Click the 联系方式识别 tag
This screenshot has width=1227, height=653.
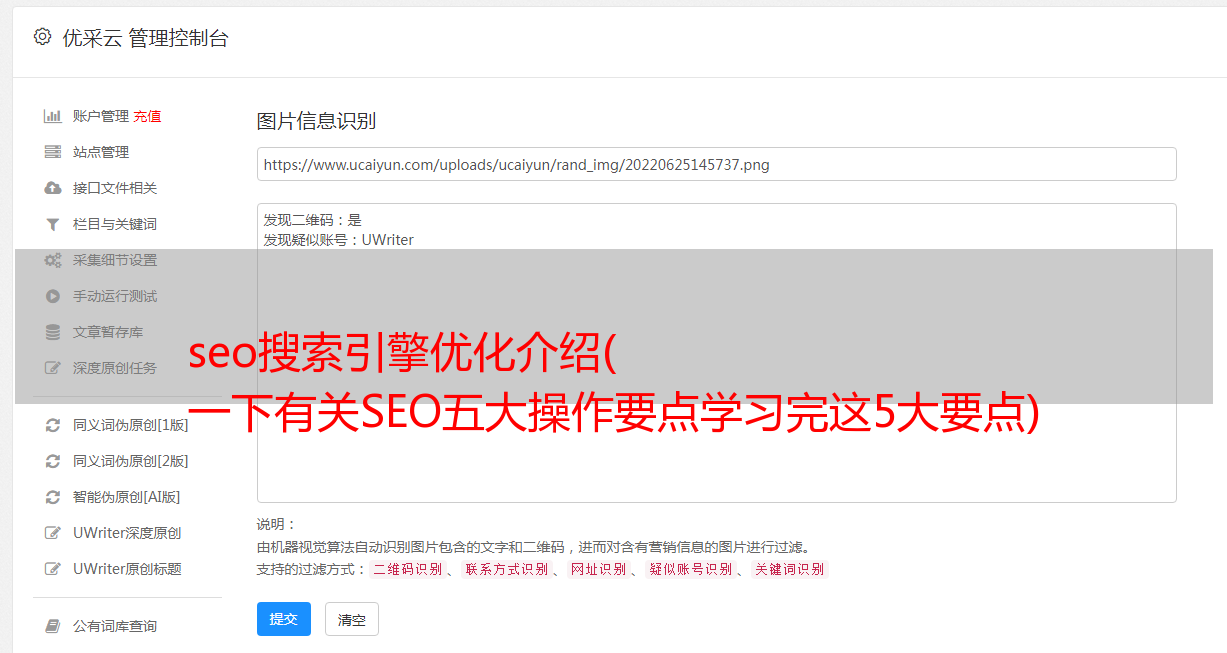click(506, 569)
